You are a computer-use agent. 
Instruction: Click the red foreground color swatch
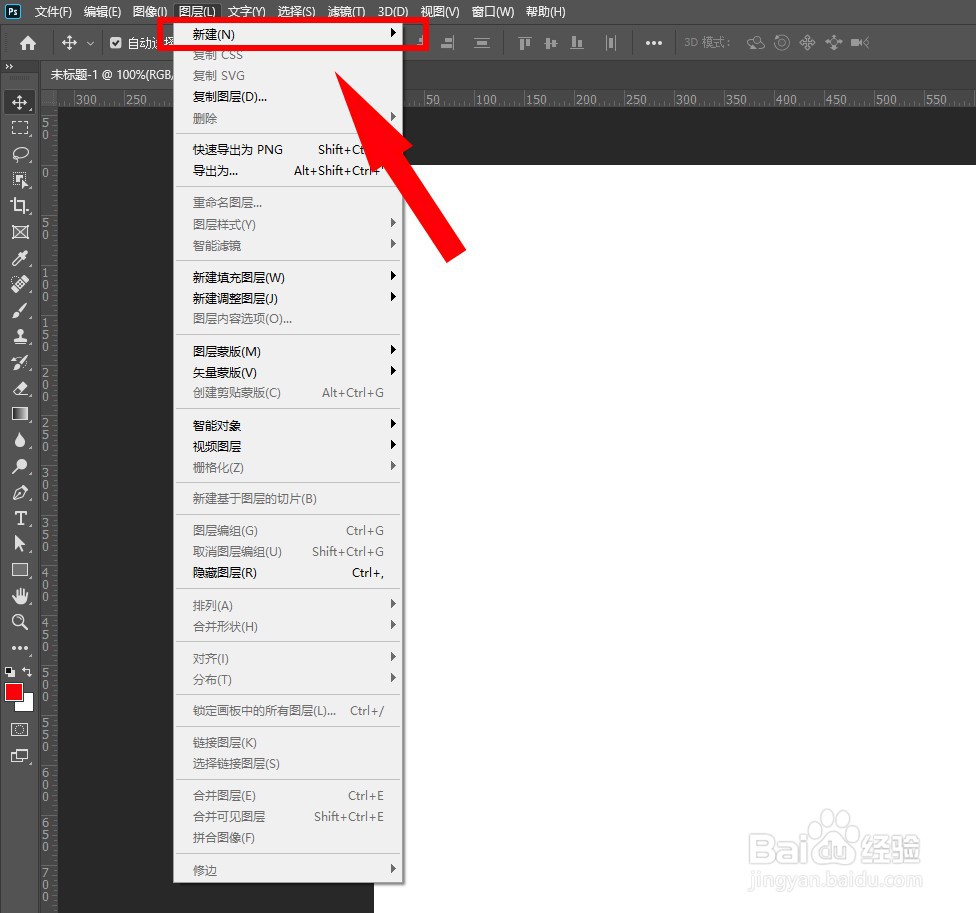tap(14, 692)
